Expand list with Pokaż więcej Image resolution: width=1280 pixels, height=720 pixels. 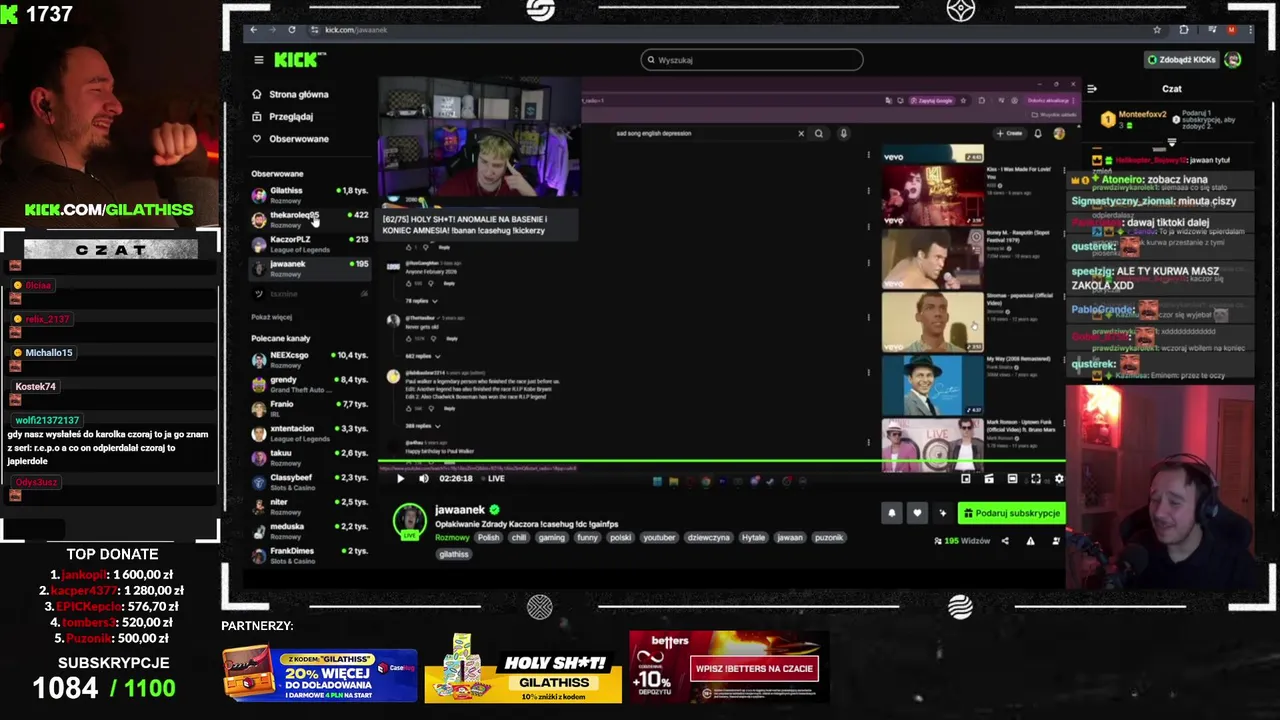(x=271, y=317)
